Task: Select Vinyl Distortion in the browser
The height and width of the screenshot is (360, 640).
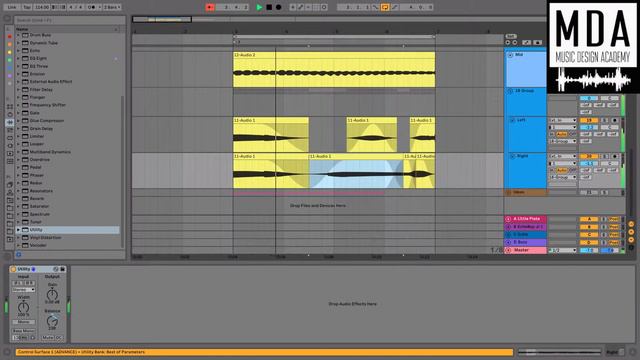Action: pos(45,238)
